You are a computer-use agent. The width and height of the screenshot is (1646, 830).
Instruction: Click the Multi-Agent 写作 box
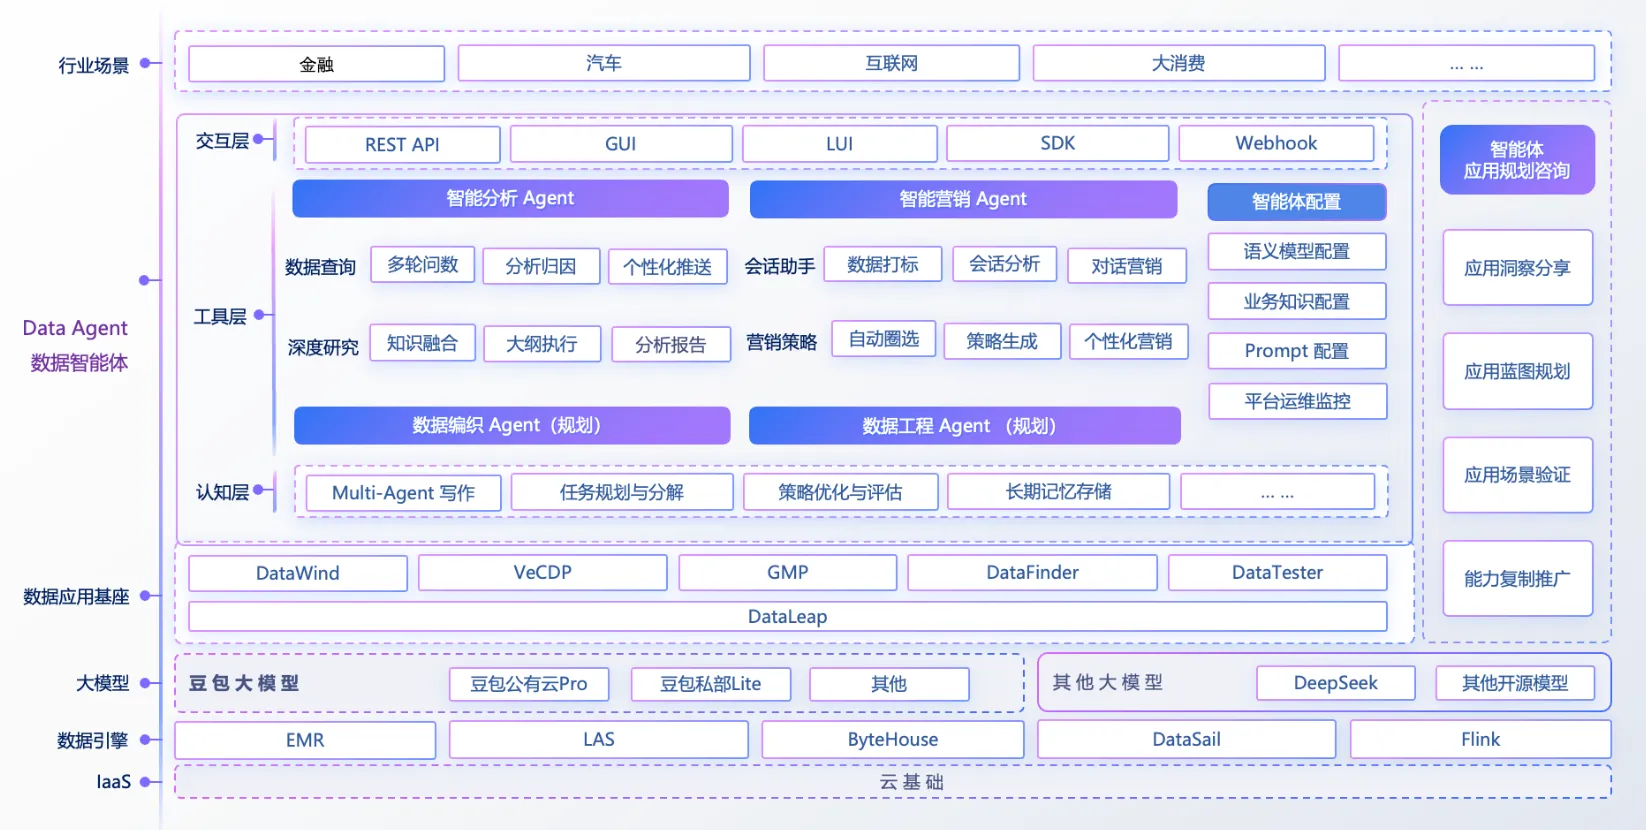403,493
